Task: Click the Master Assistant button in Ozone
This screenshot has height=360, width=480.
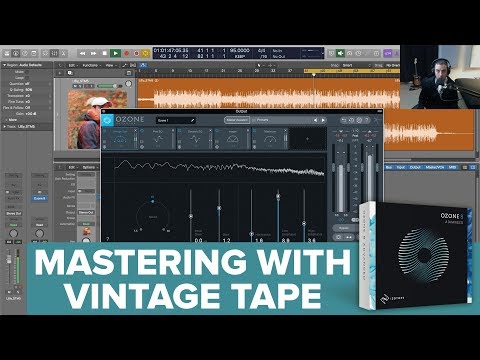Action: (x=237, y=120)
